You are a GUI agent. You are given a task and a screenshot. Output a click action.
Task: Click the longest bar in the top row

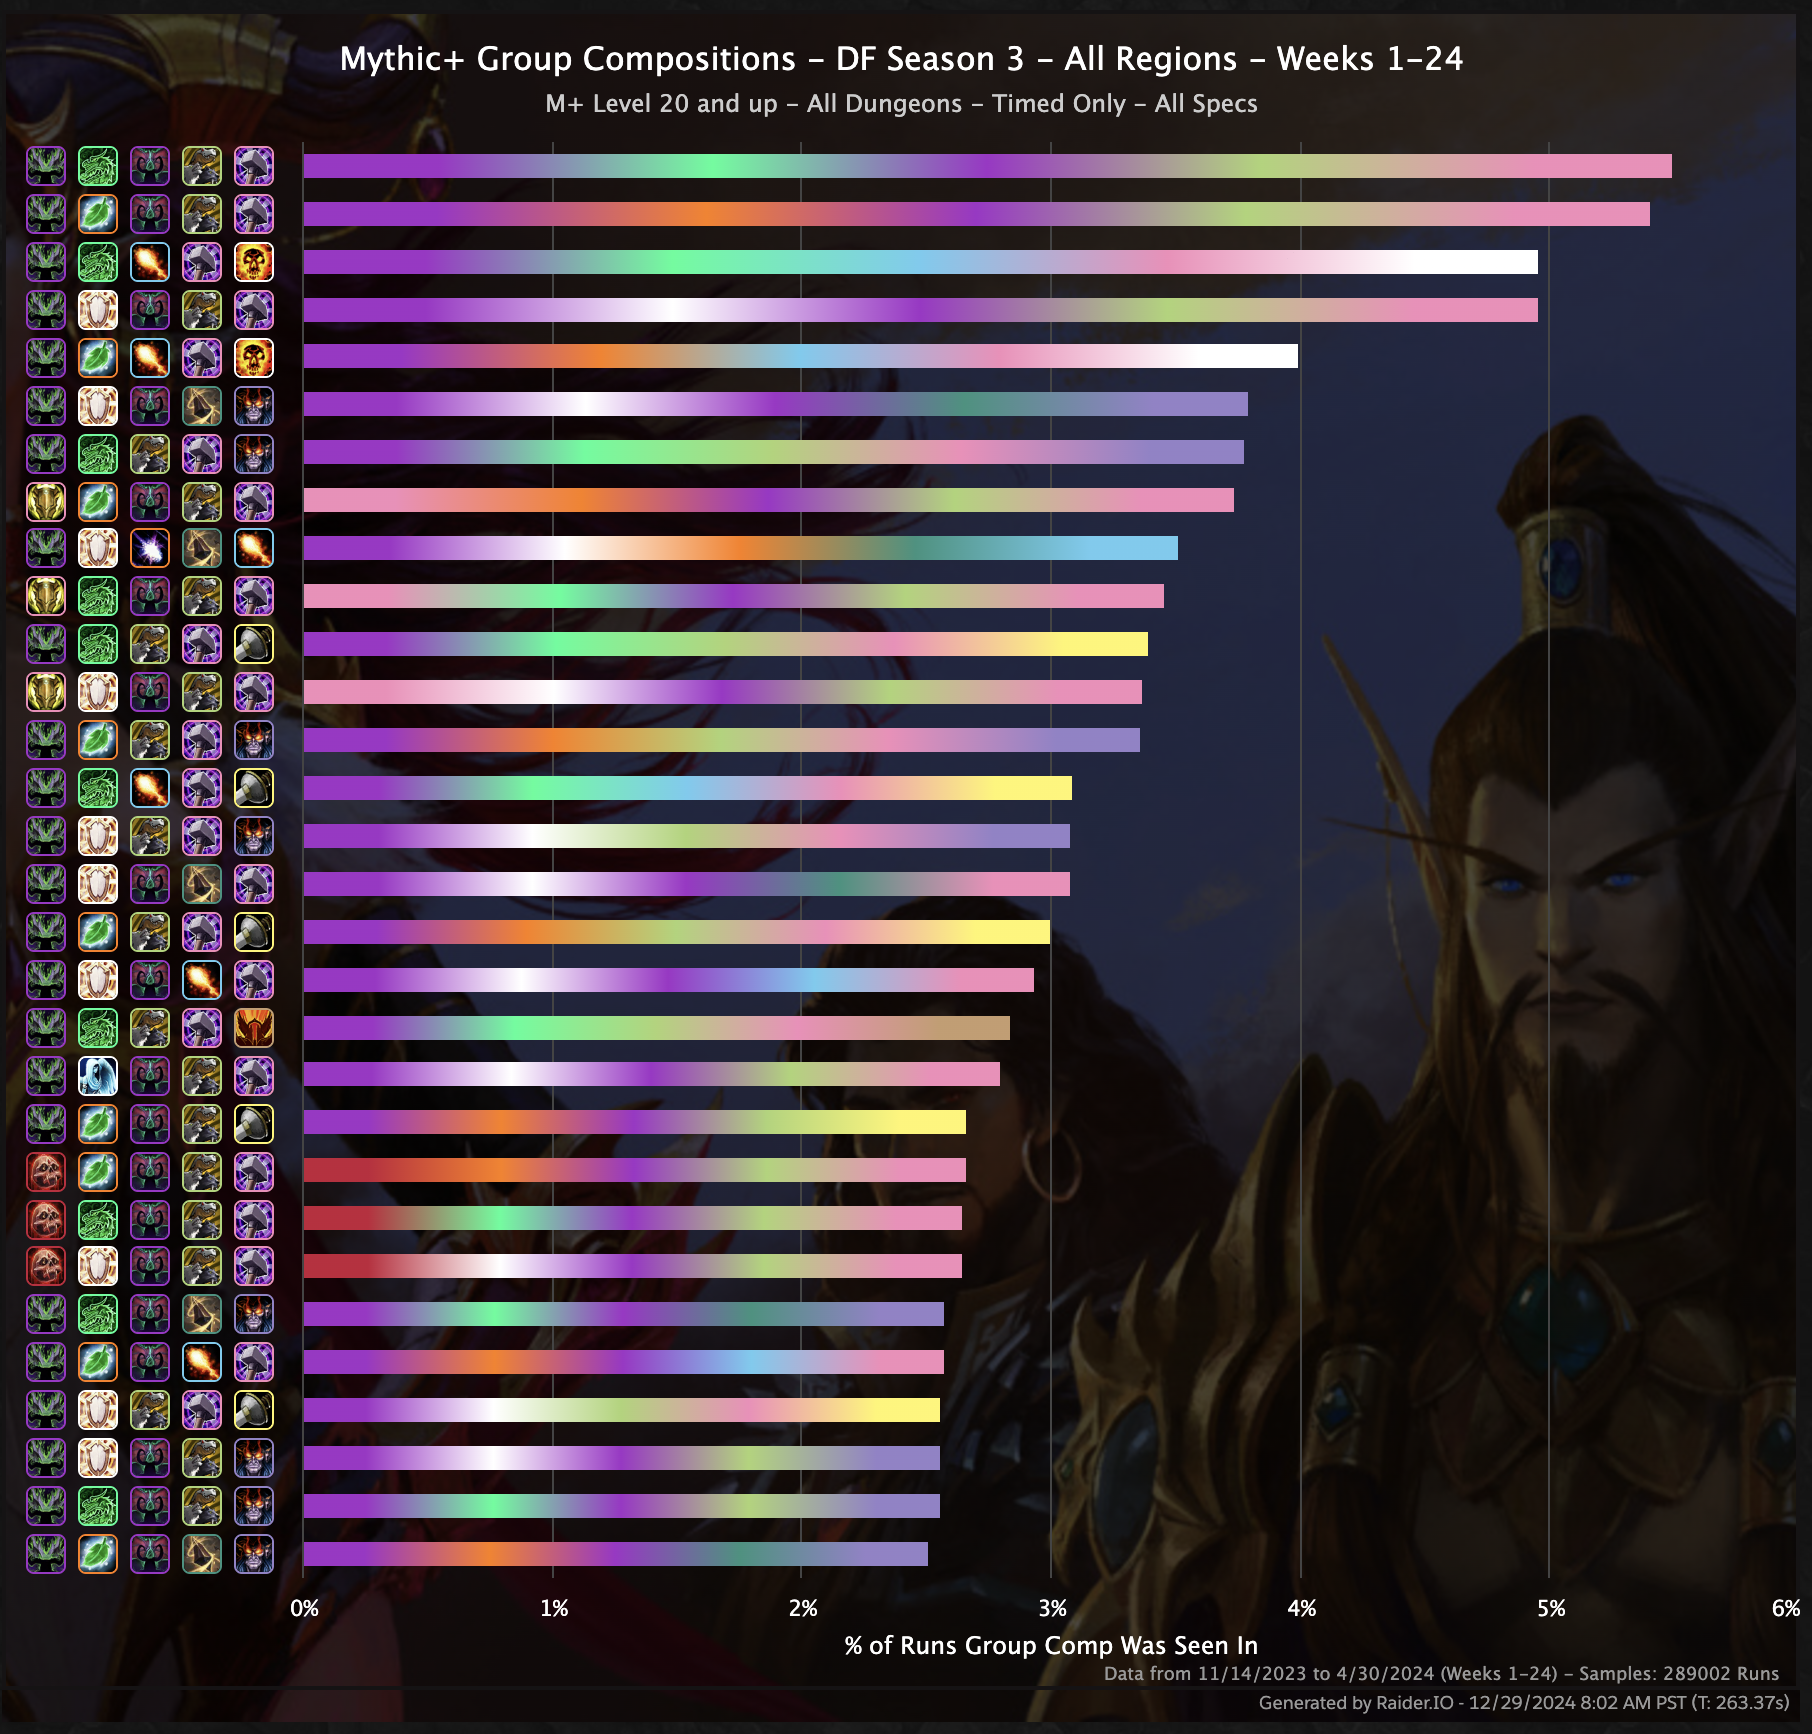988,166
